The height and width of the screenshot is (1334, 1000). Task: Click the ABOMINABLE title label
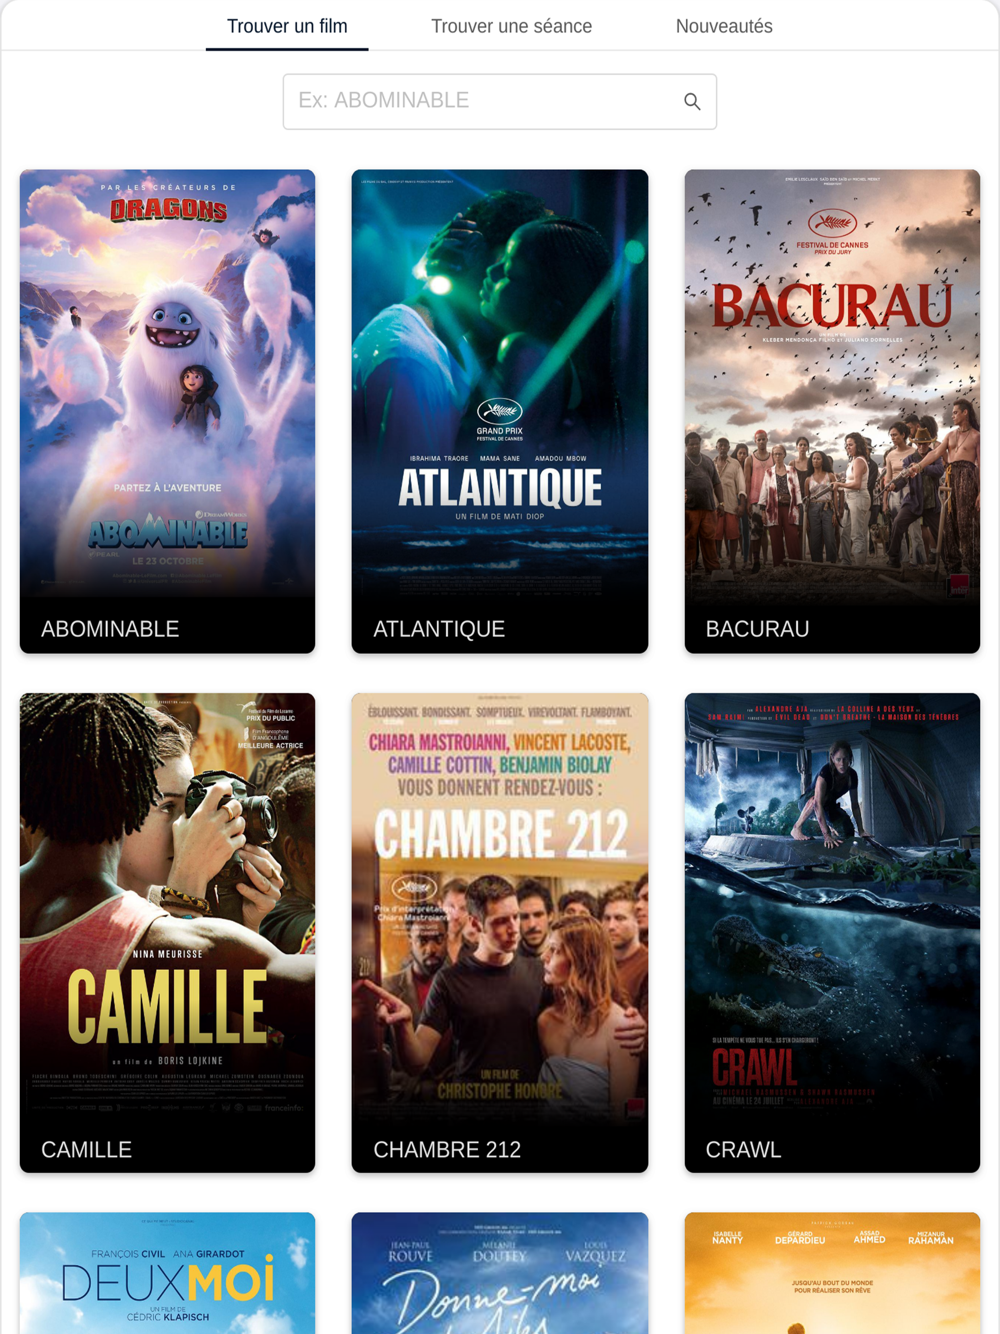[x=110, y=629]
